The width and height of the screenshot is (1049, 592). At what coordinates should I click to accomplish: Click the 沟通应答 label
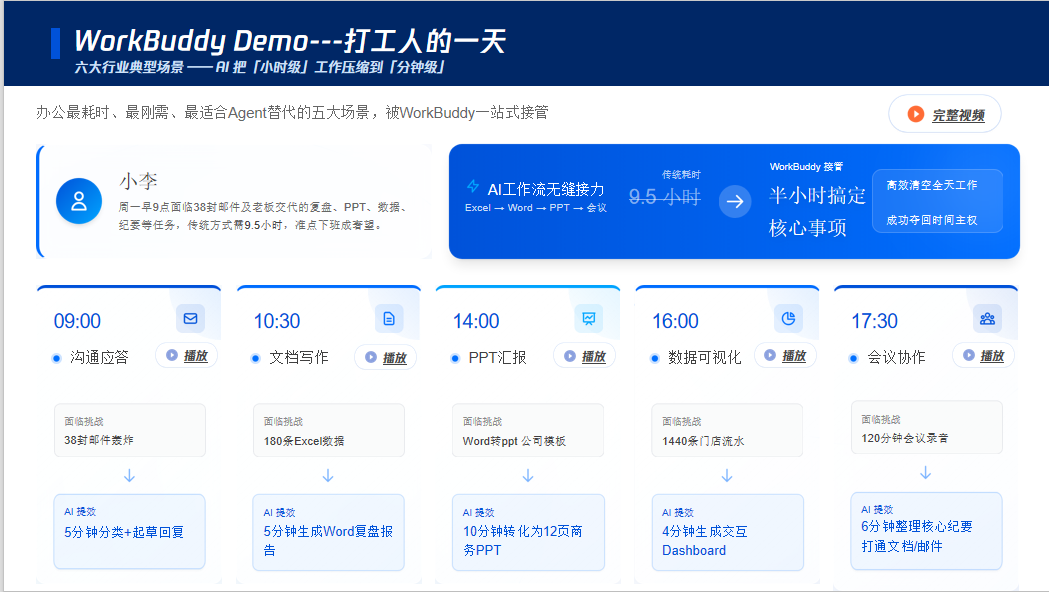[x=99, y=357]
